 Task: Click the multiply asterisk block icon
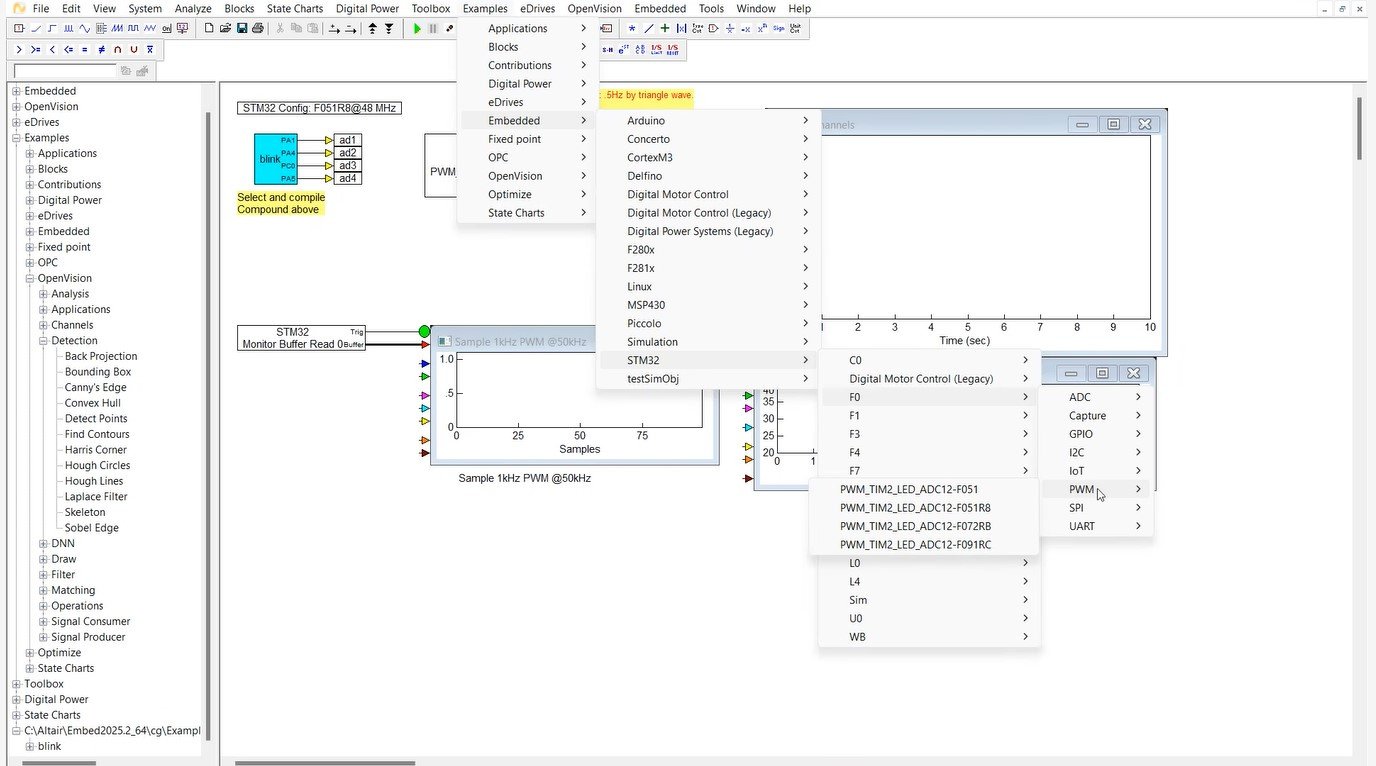[x=632, y=28]
